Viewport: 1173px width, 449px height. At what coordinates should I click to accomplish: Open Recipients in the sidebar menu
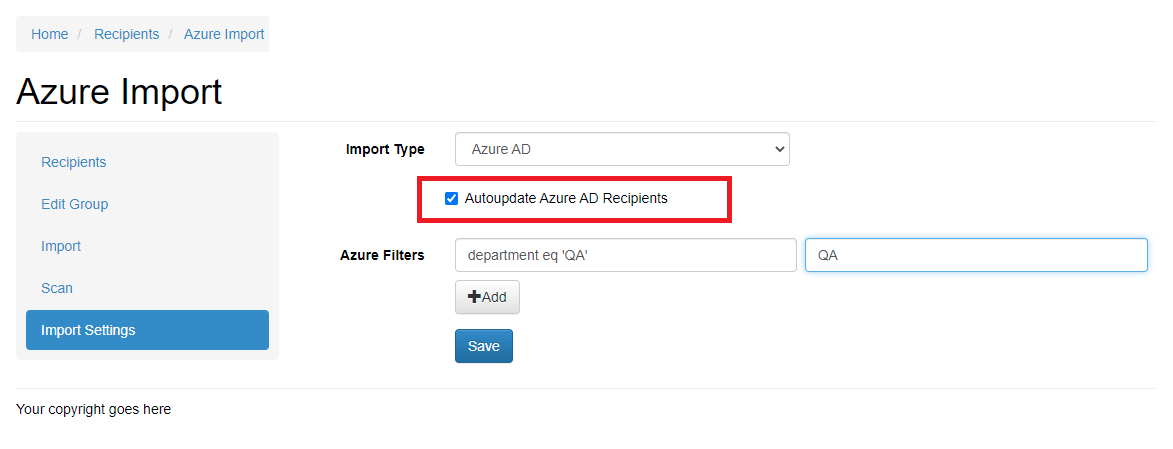pos(74,162)
